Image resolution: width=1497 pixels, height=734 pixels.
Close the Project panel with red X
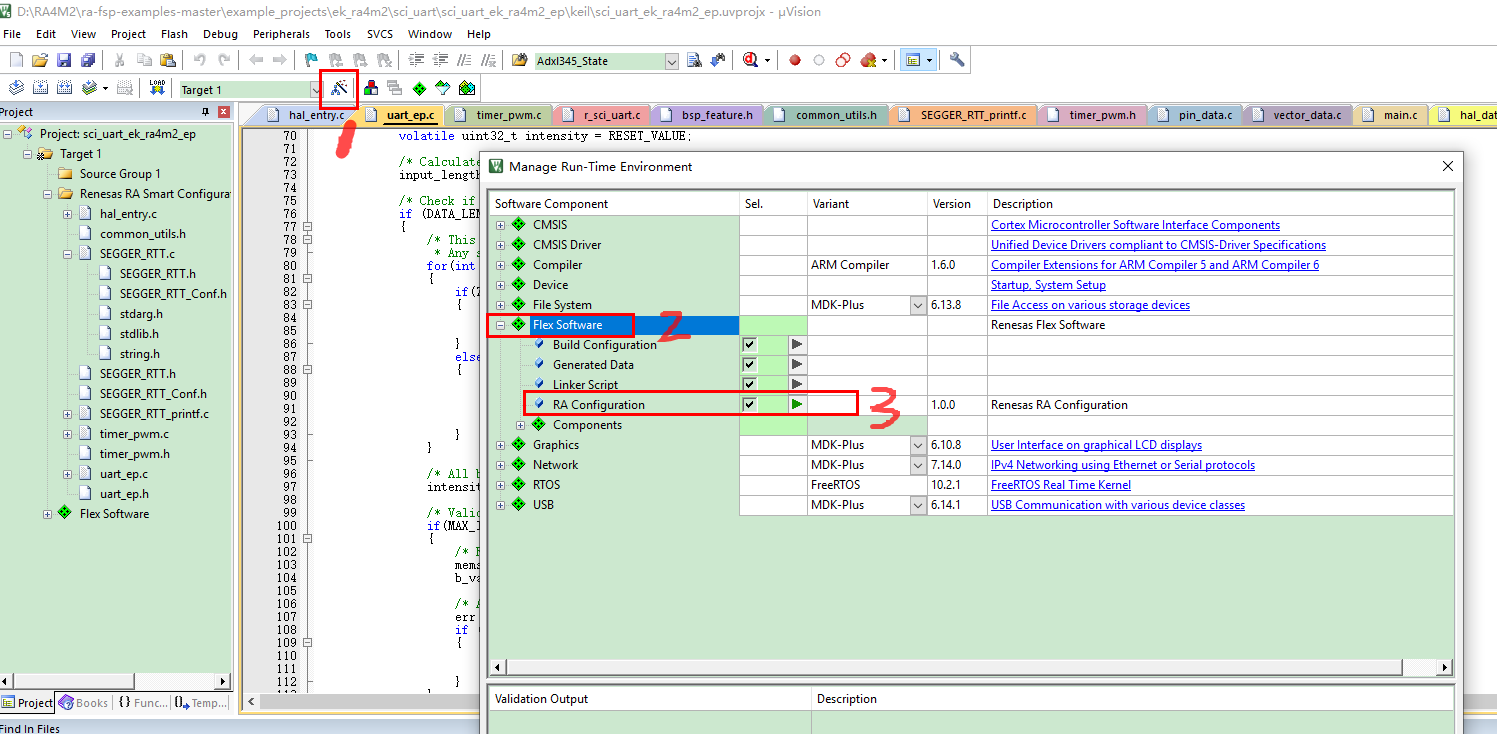click(x=223, y=112)
